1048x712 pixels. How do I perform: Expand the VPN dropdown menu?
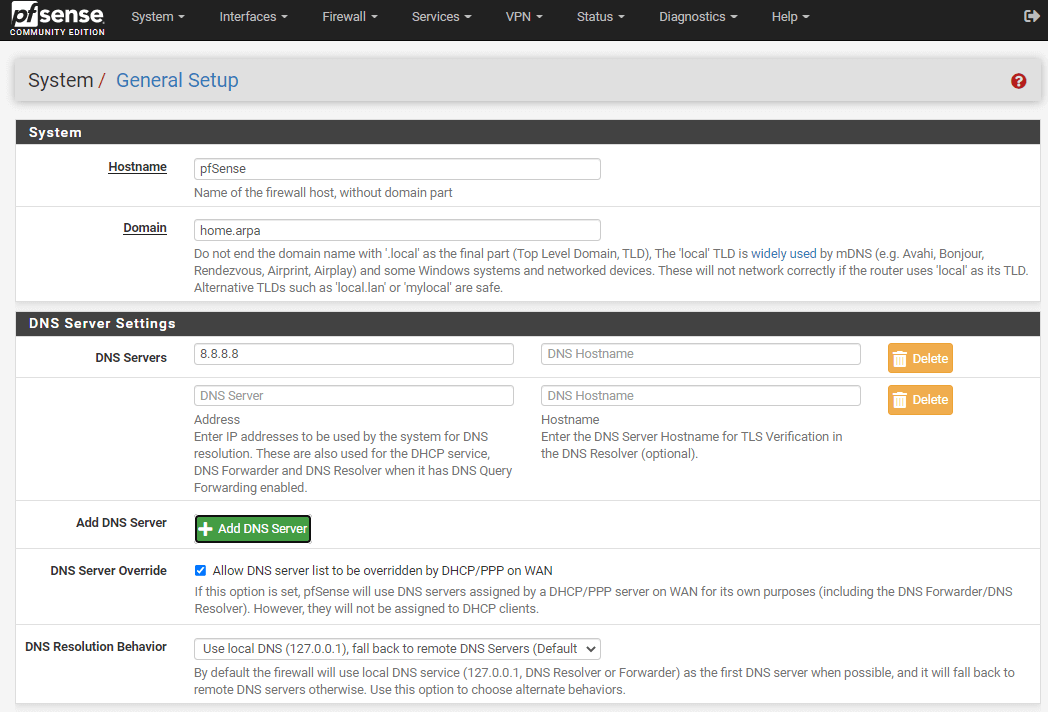pos(524,17)
